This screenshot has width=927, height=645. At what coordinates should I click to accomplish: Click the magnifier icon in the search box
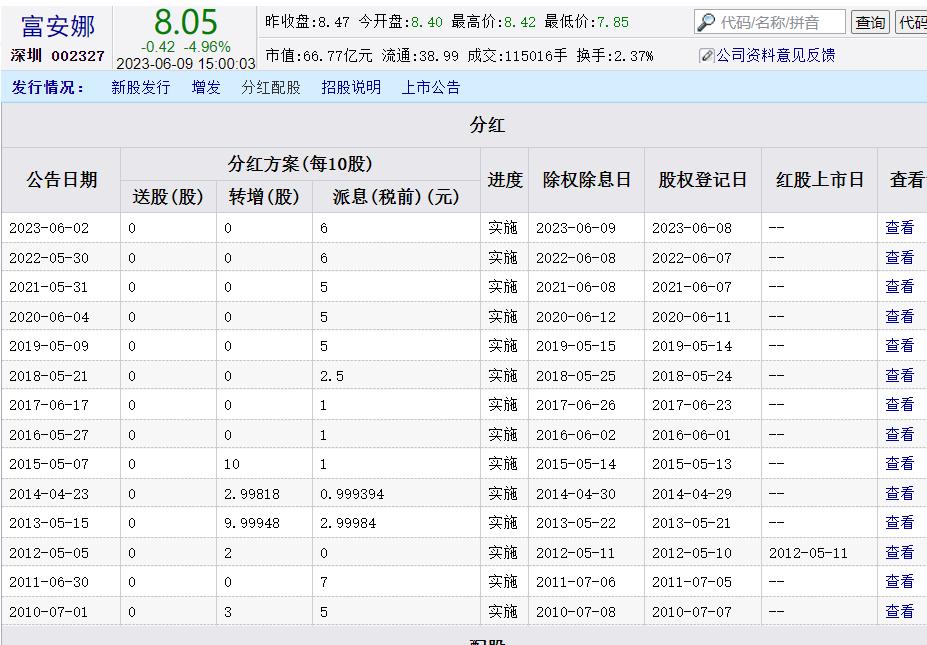[706, 23]
